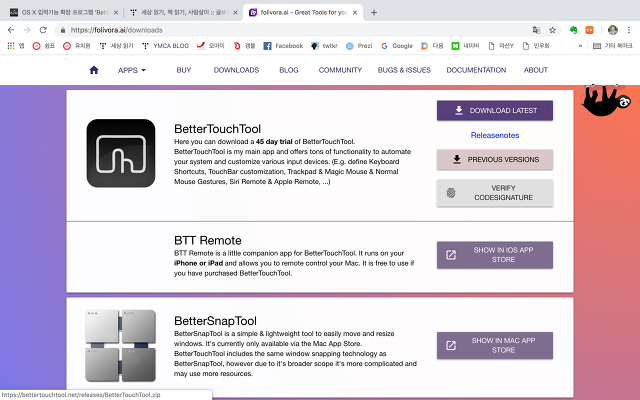The height and width of the screenshot is (400, 640).
Task: Bookmark this page with the star icon
Action: coord(552,30)
